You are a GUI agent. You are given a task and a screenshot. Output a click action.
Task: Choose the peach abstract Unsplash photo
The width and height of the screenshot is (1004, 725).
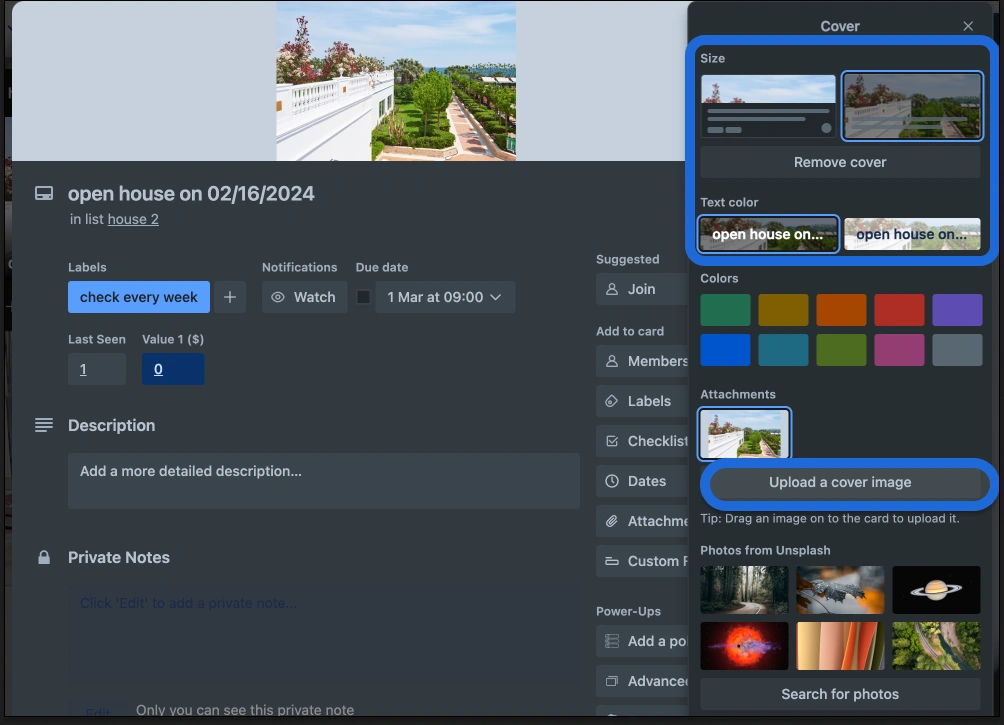(x=840, y=646)
